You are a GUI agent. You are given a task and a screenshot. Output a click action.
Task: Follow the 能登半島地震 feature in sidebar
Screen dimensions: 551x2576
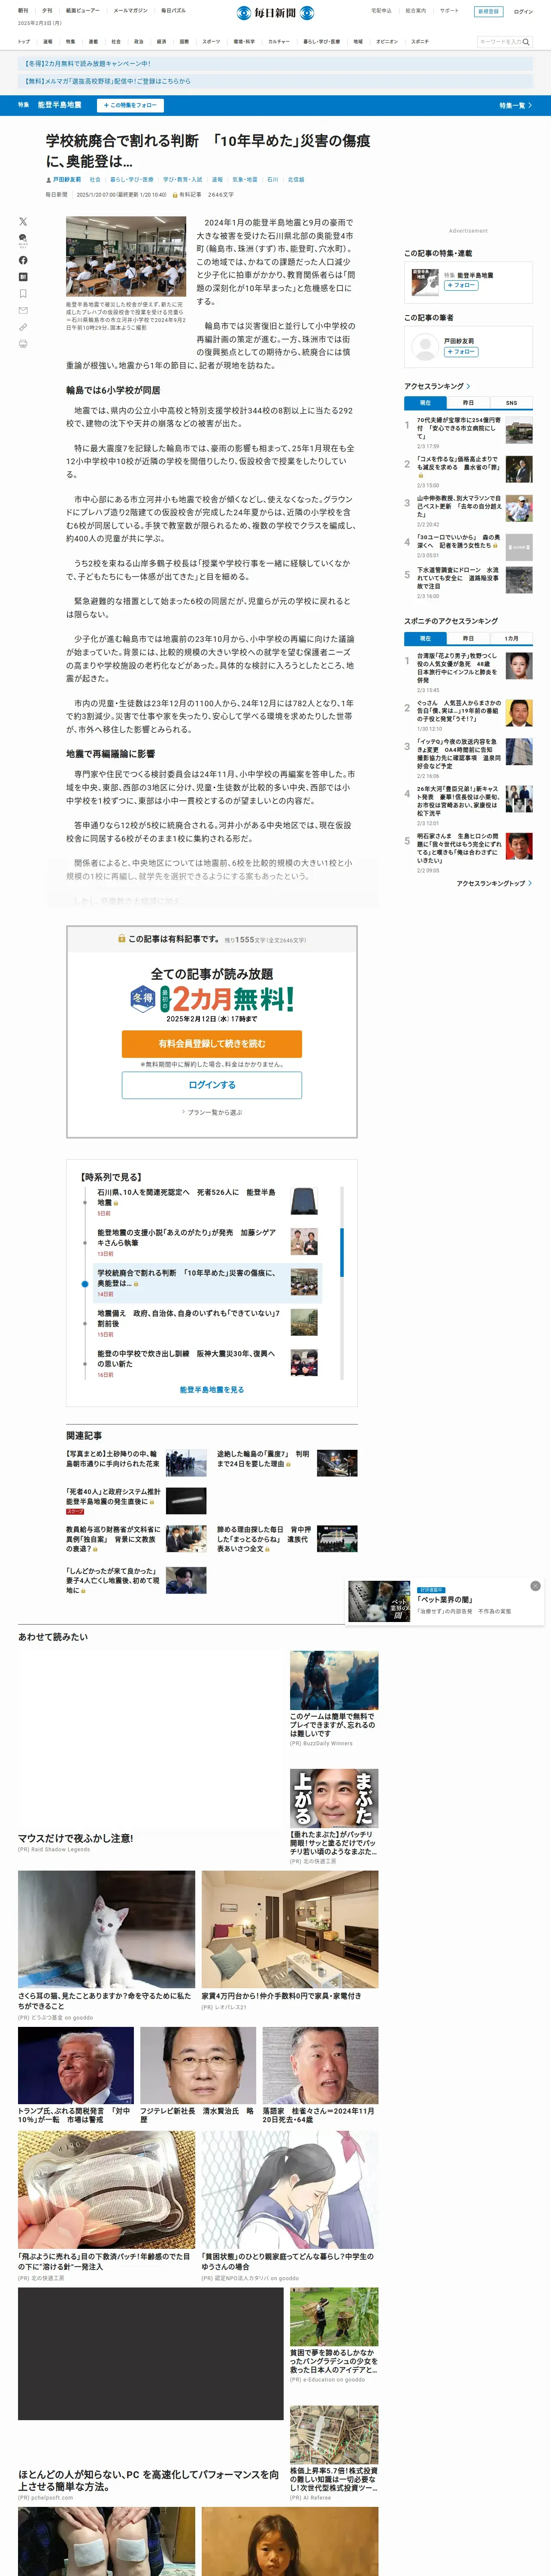tap(461, 286)
